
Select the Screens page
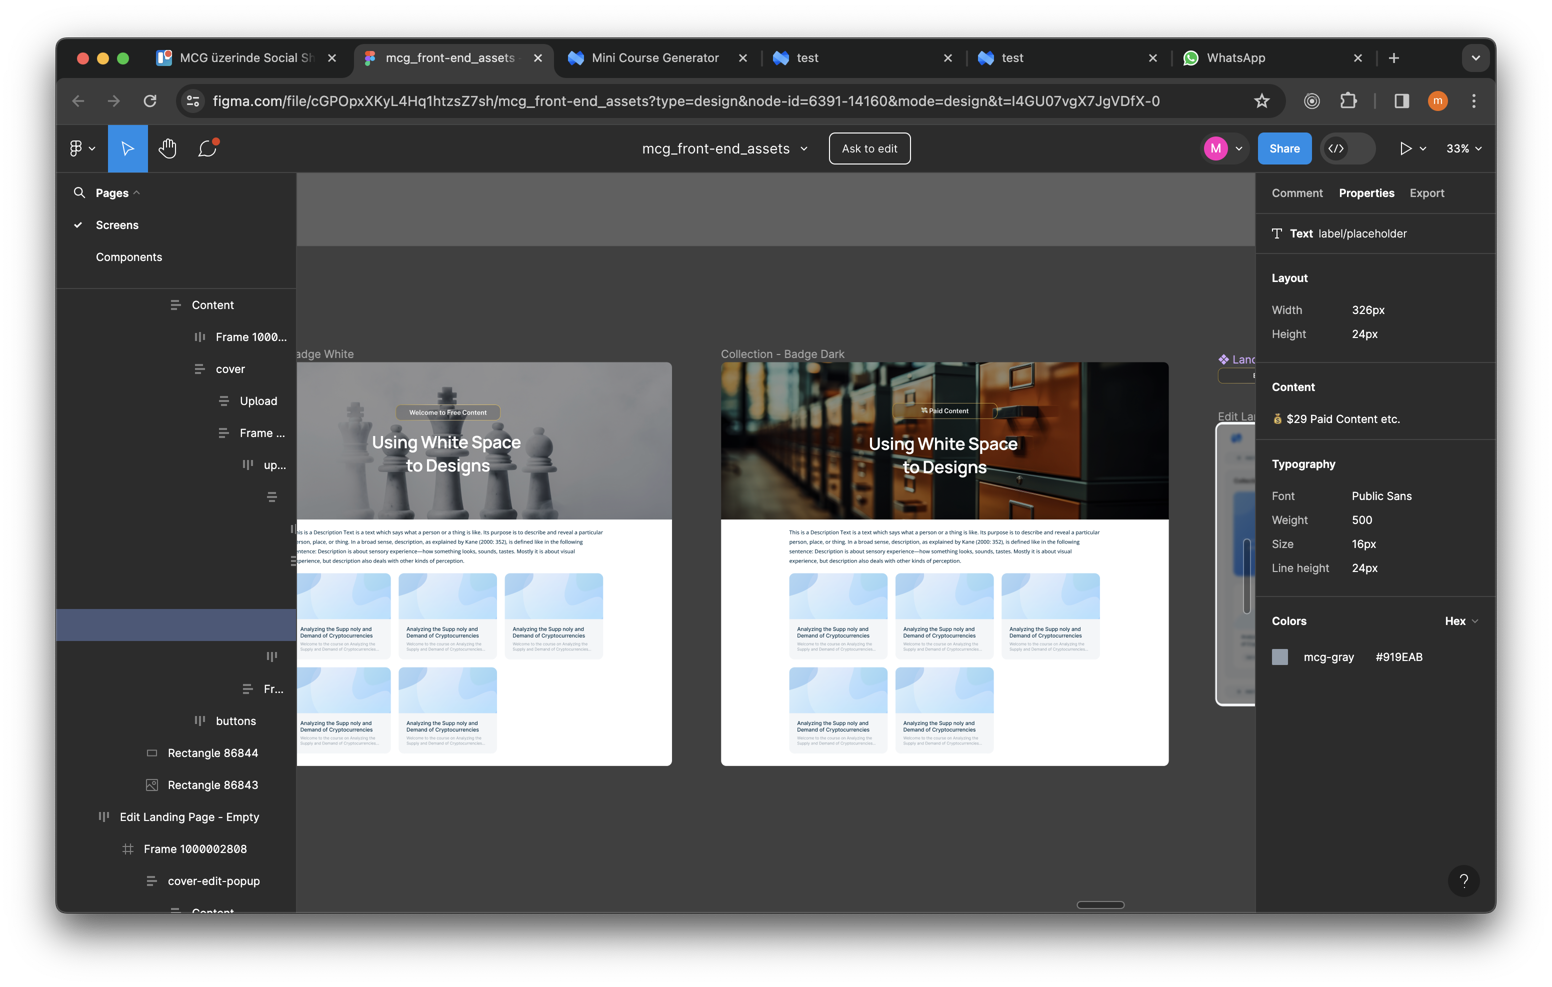117,225
